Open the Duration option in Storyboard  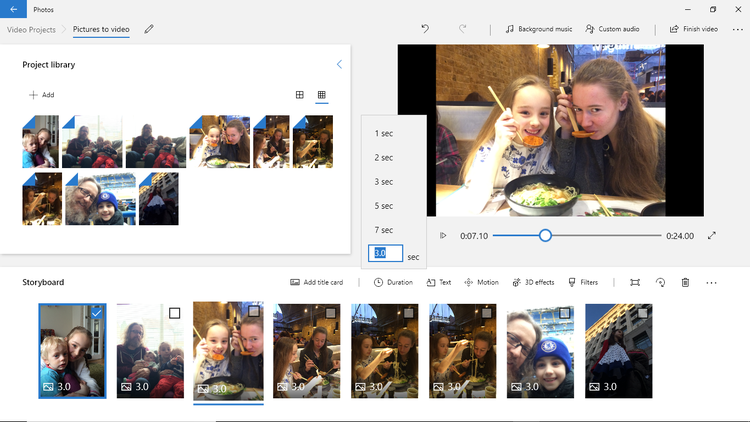pos(393,282)
